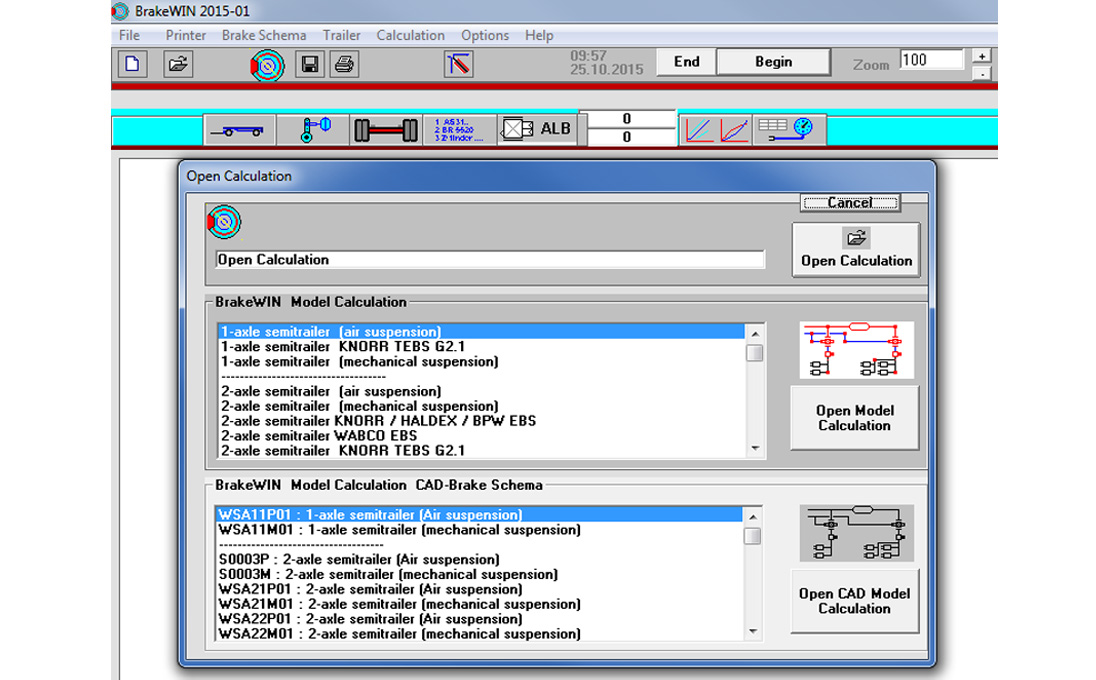Click the New document toolbar icon
The width and height of the screenshot is (1096, 680).
[x=132, y=64]
